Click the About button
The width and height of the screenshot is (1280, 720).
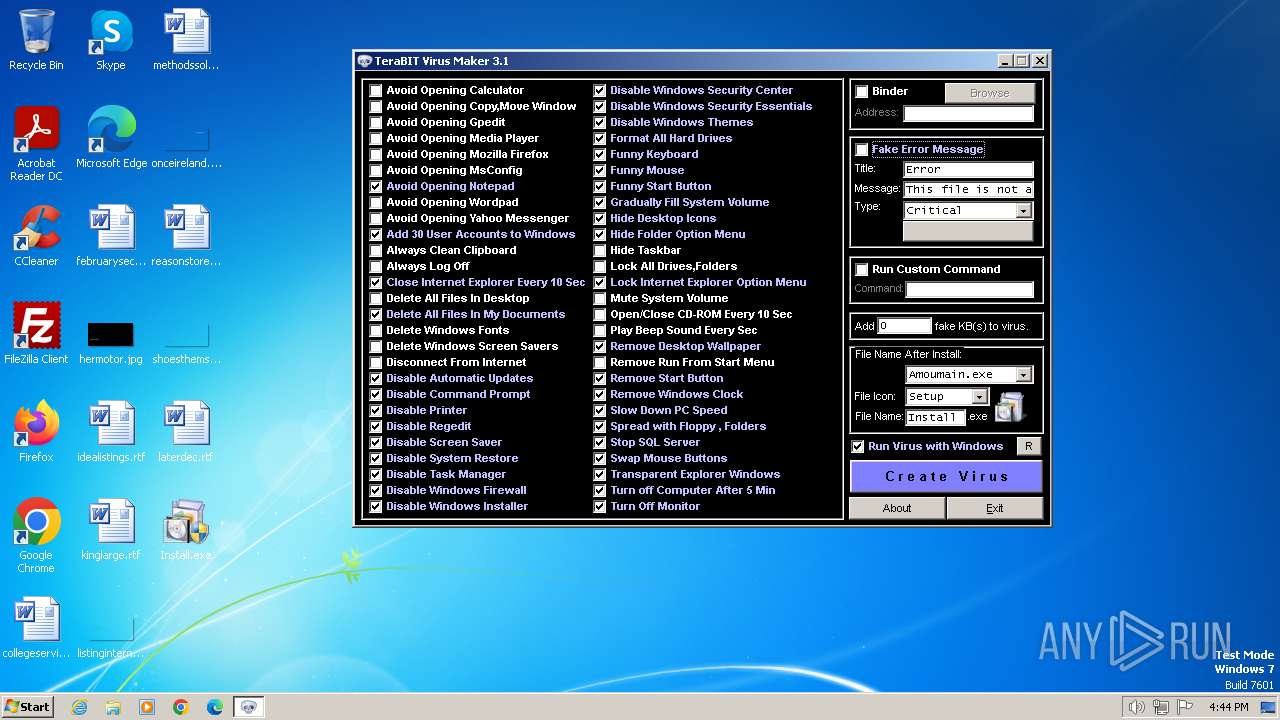tap(897, 508)
